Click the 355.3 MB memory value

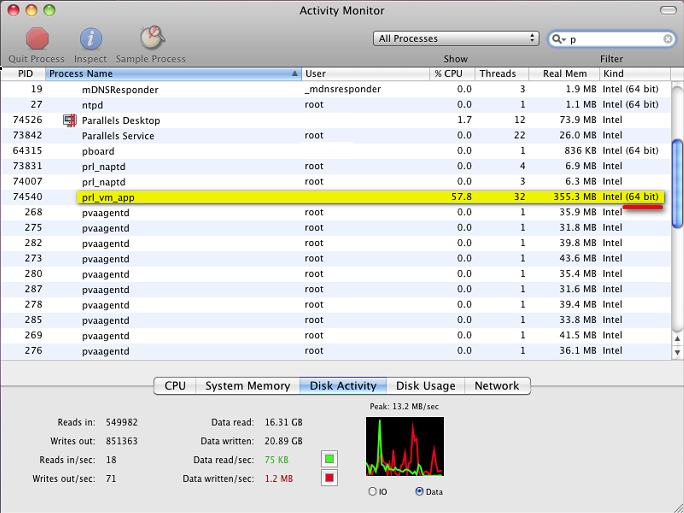click(x=575, y=197)
